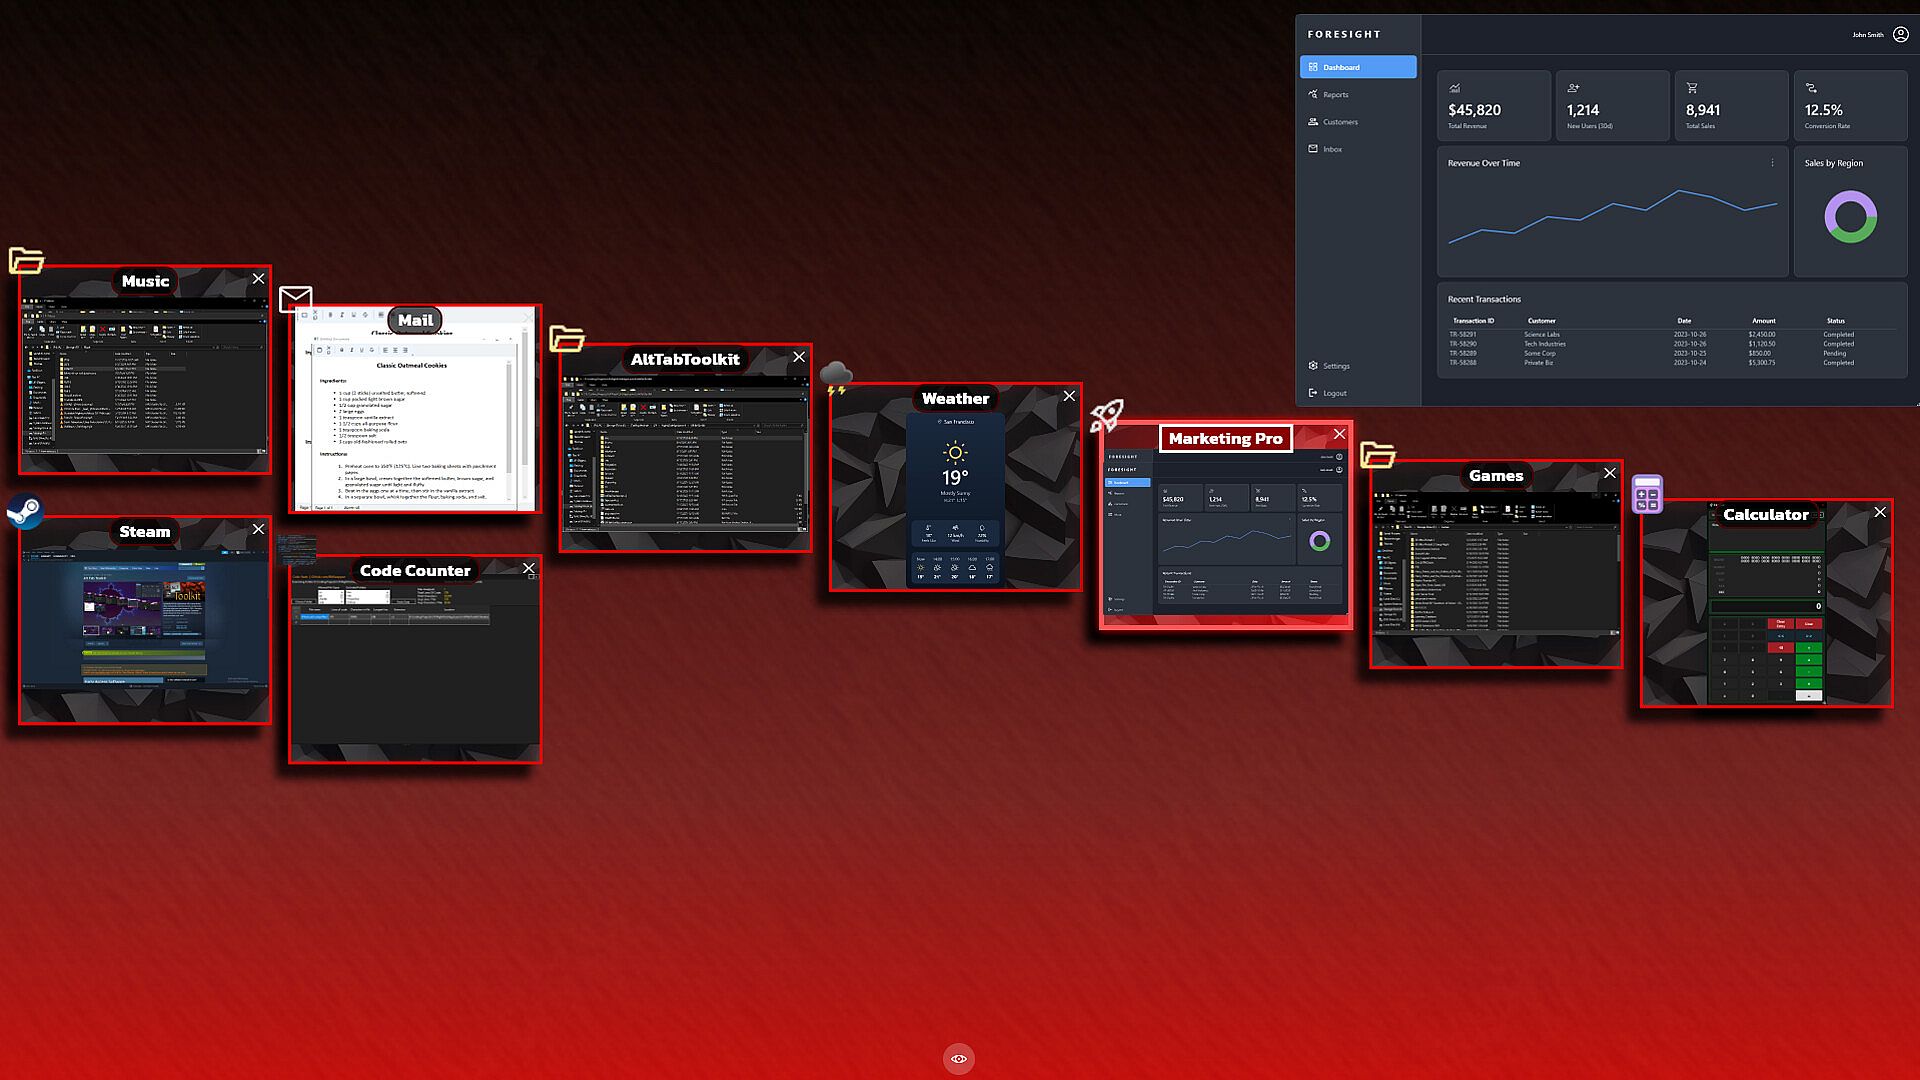Open Reports in the Foresight sidebar
The image size is (1920, 1080).
(x=1335, y=95)
